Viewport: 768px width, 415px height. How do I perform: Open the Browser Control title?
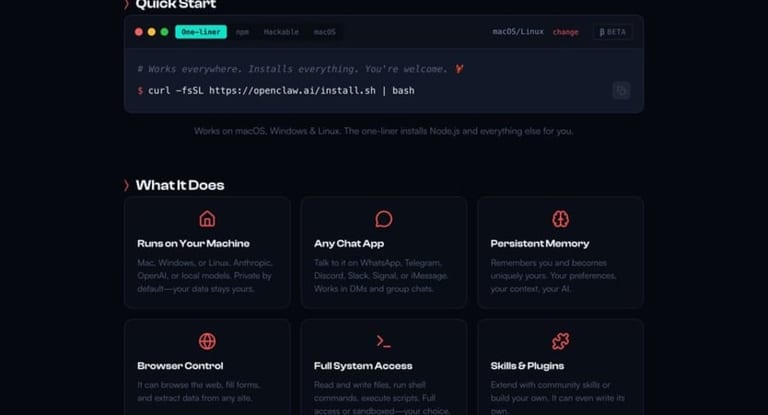[180, 366]
